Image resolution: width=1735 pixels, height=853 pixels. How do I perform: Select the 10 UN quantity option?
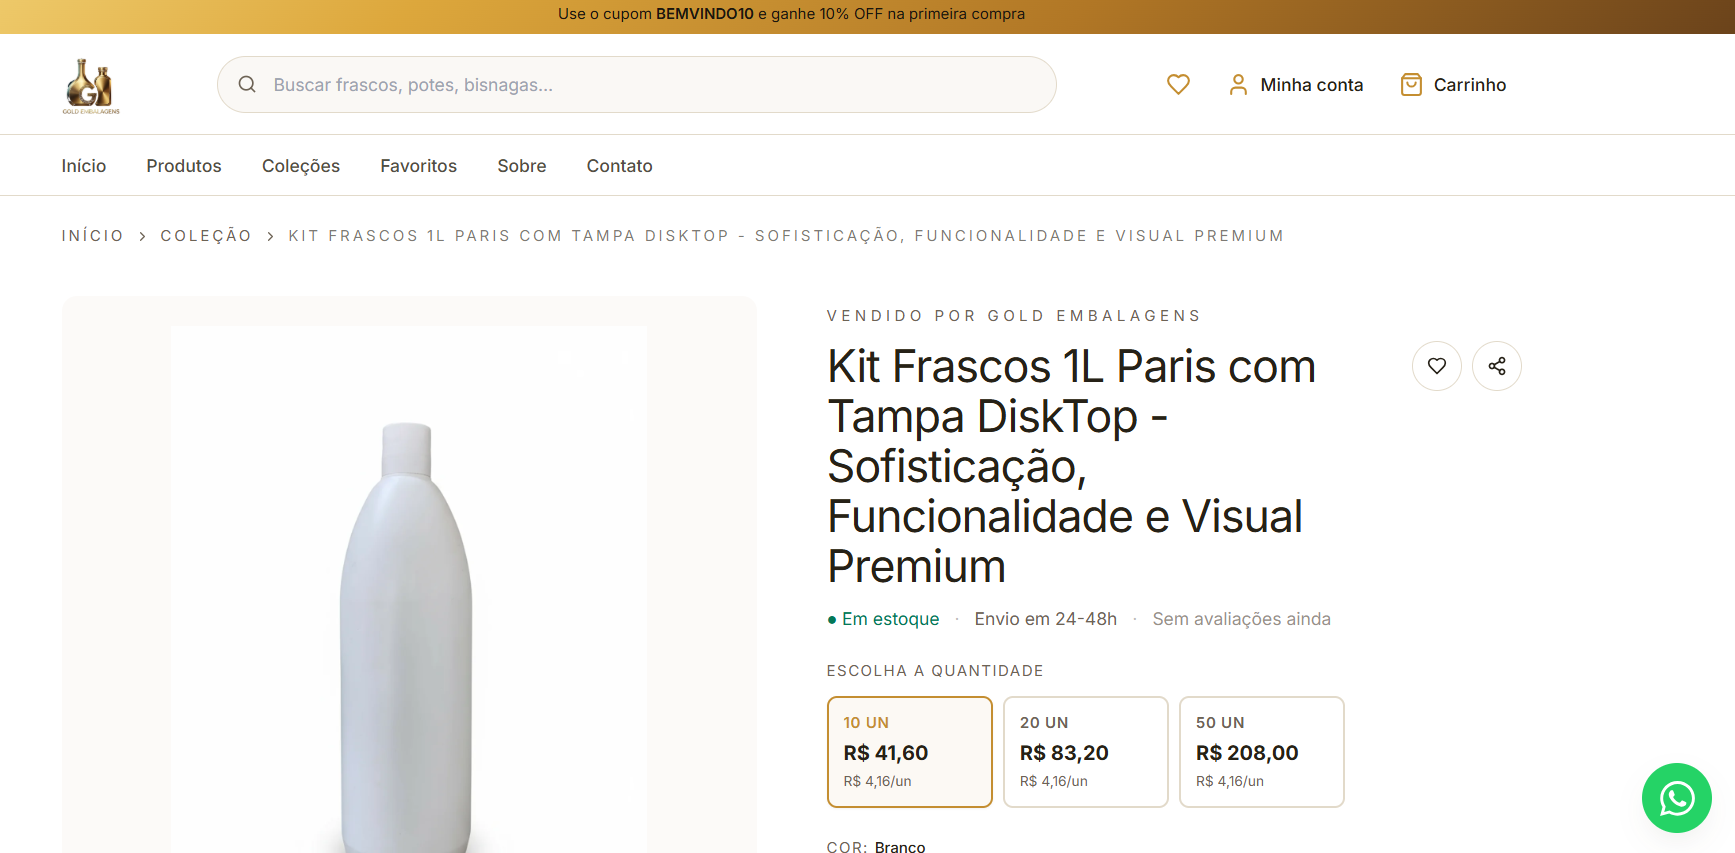[x=910, y=752]
